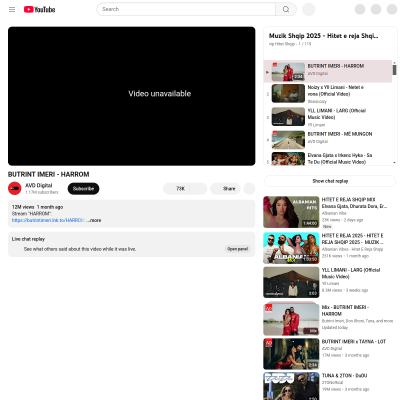Like the video with 73K likes
400x400 pixels.
[177, 189]
